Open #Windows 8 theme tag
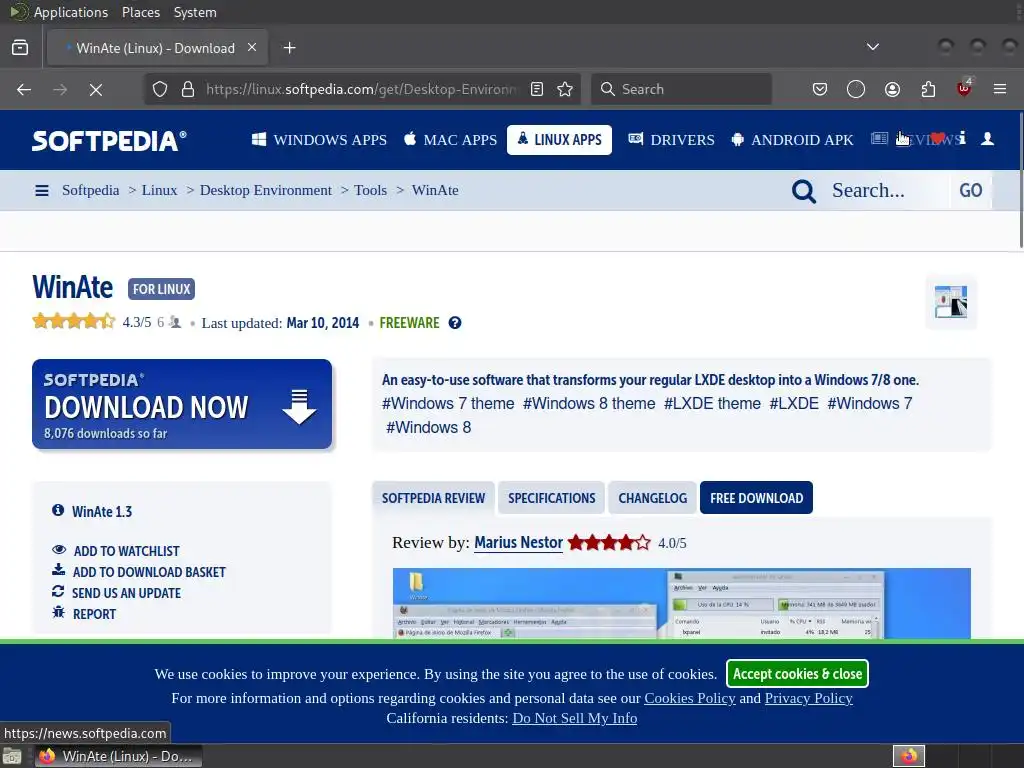Screen dimensions: 1024x768 tap(589, 404)
